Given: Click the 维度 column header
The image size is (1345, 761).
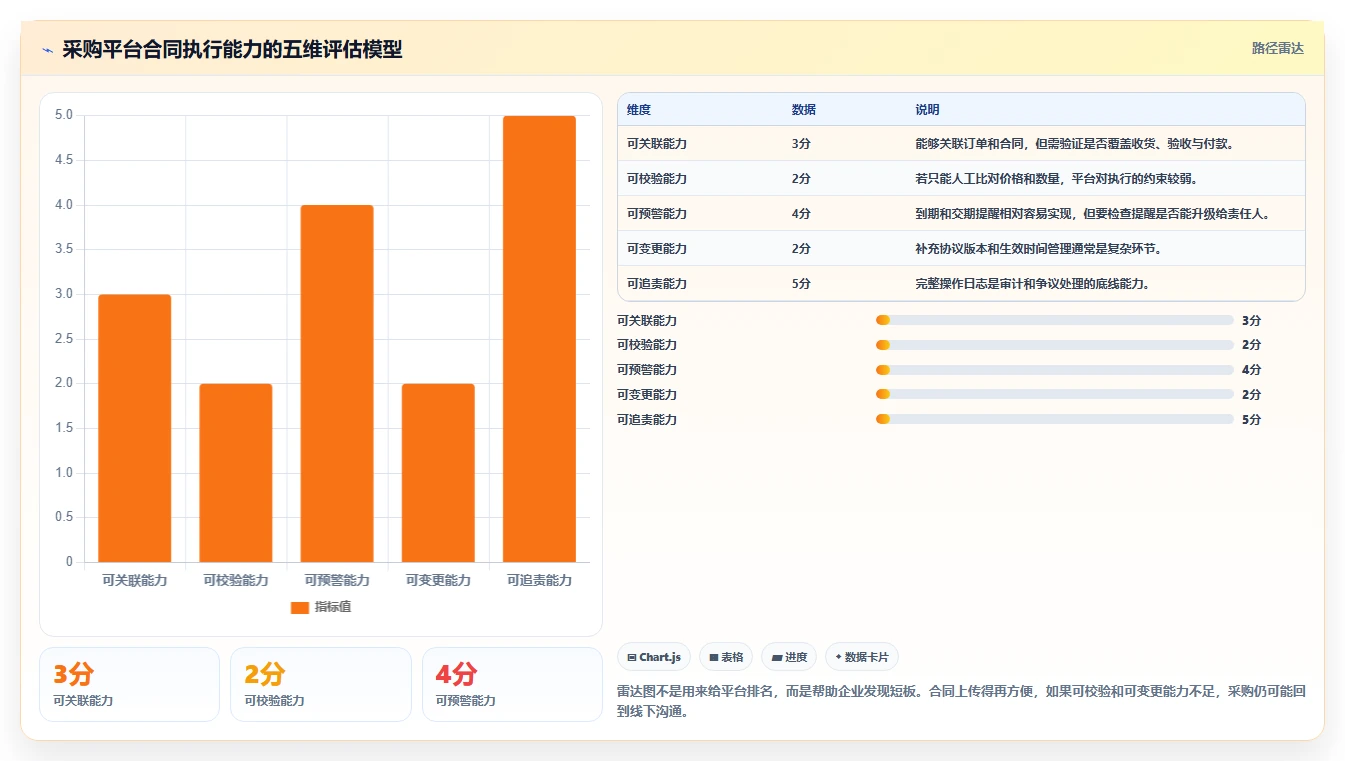Looking at the screenshot, I should tap(639, 110).
